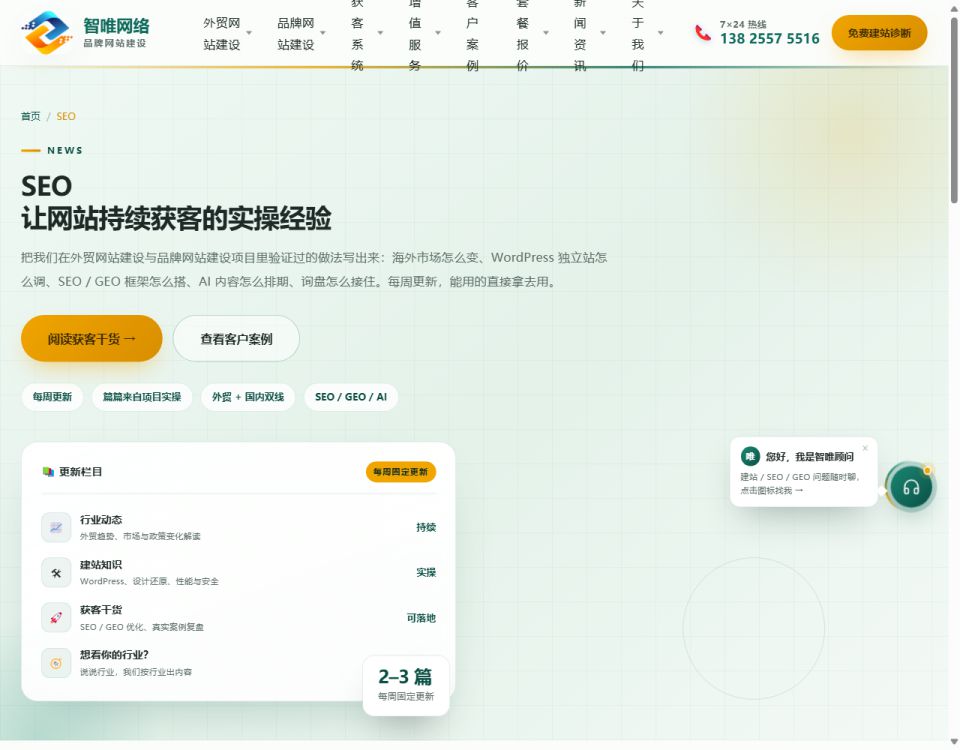This screenshot has height=750, width=960.
Task: Open the 获客系统 menu item
Action: (x=358, y=34)
